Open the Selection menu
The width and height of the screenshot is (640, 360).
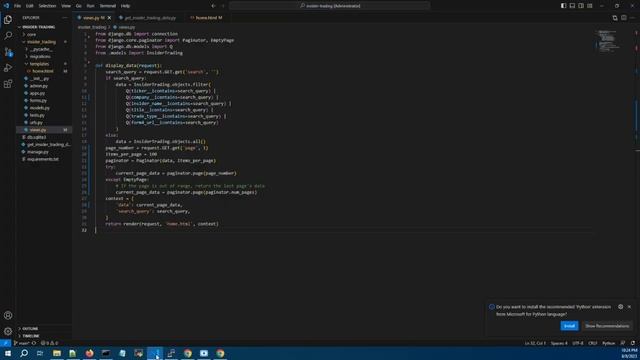pos(47,6)
